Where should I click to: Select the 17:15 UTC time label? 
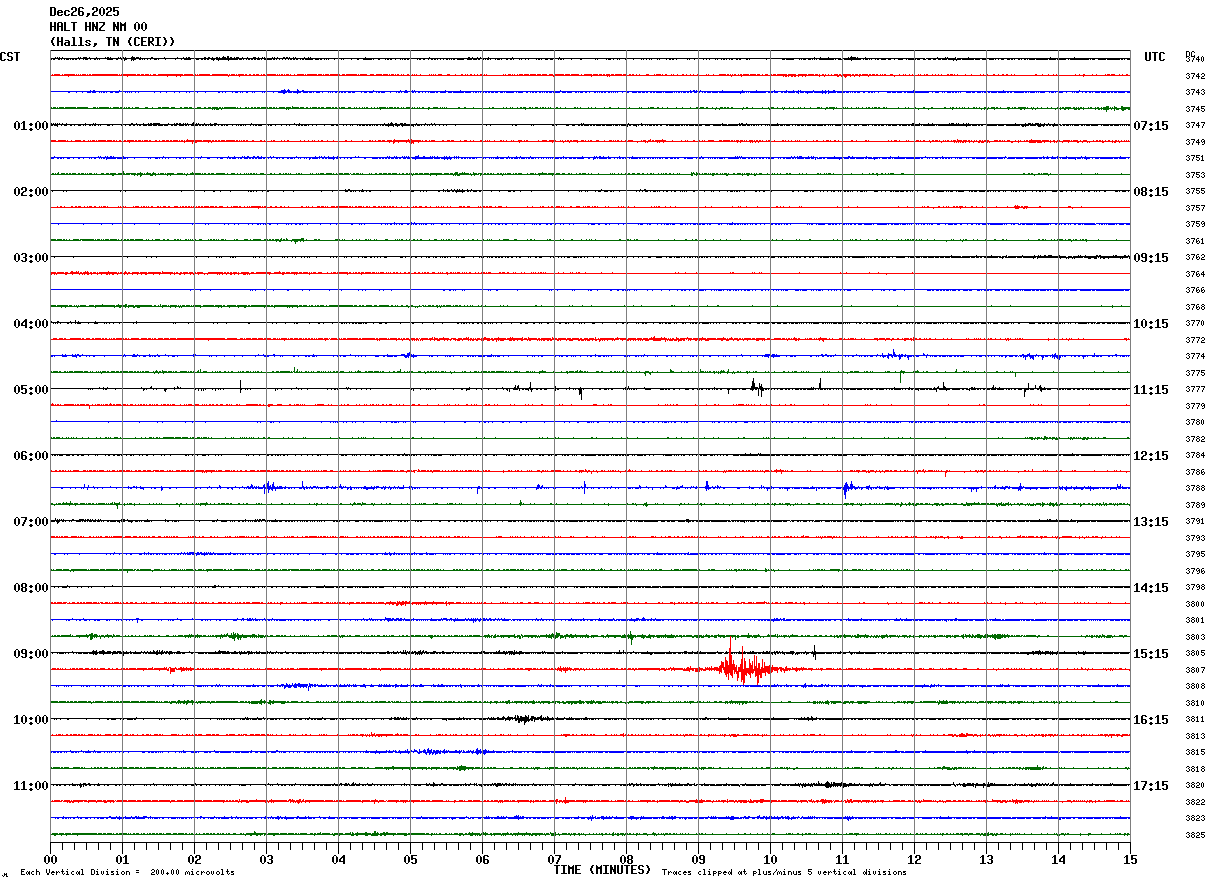click(x=1151, y=786)
